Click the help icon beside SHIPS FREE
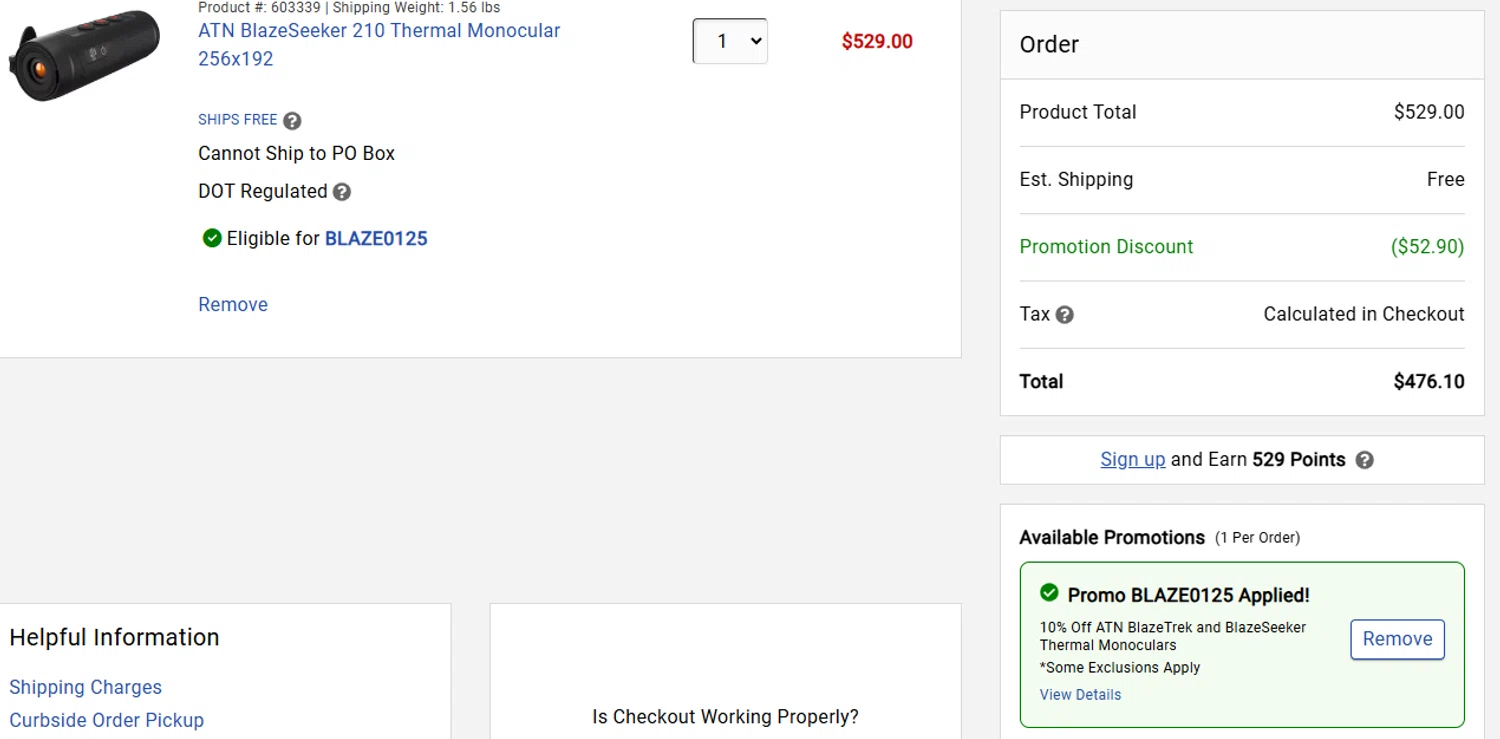 click(x=292, y=121)
